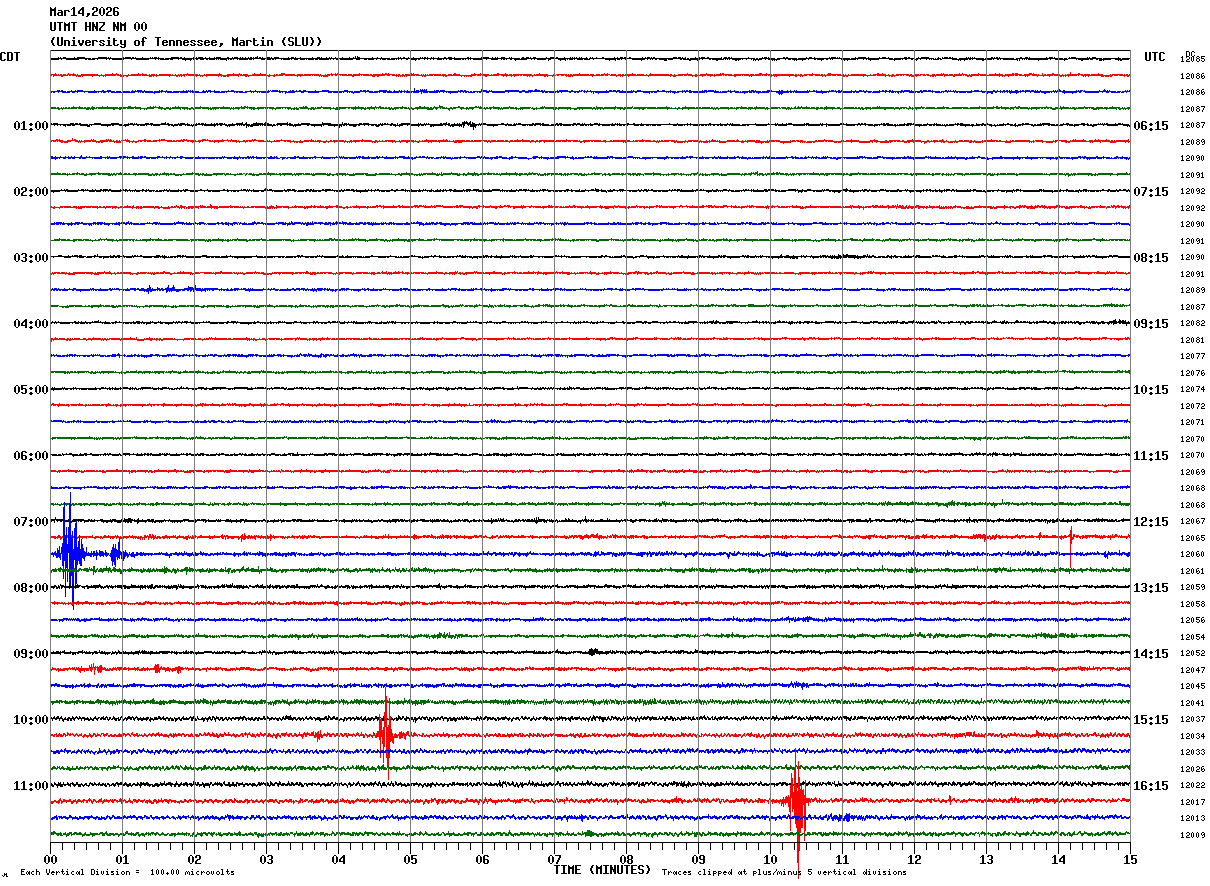Click the Each Vertical Division scale note
Viewport: 1210px width, 886px height.
click(x=127, y=873)
